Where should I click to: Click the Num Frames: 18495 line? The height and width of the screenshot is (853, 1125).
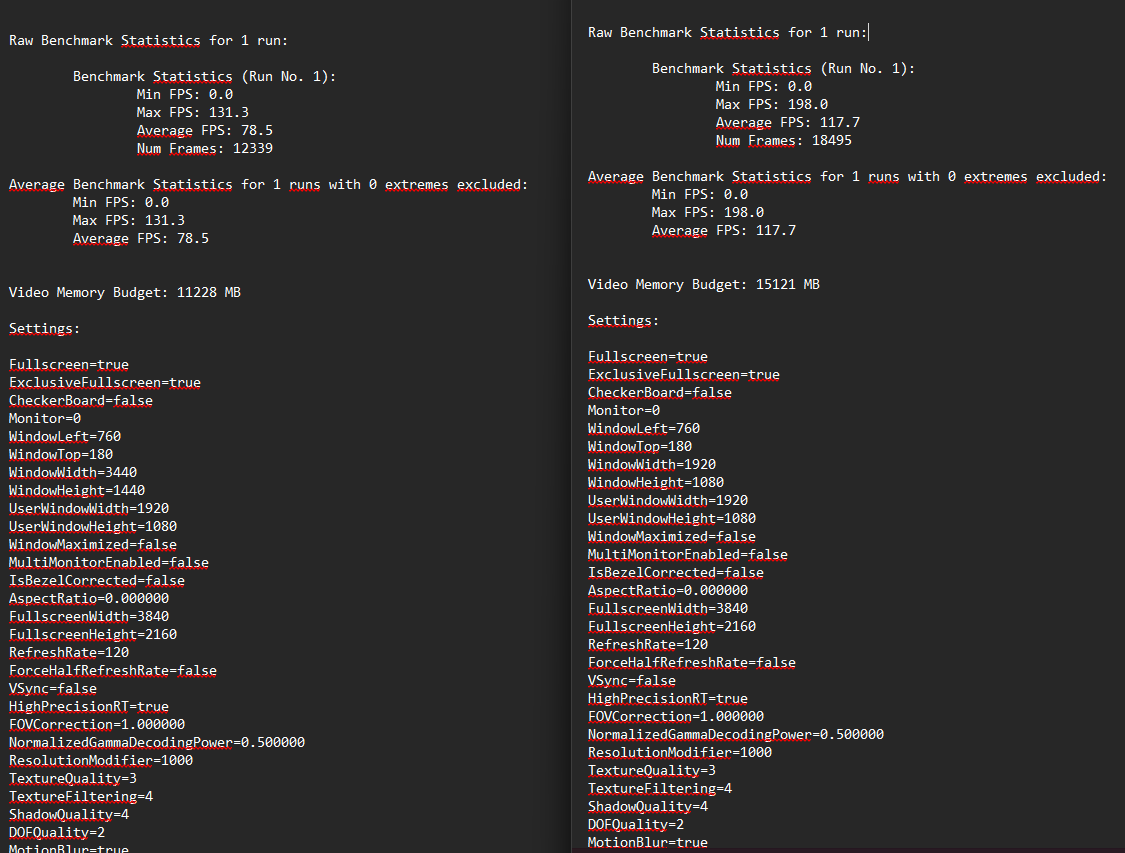[x=784, y=141]
